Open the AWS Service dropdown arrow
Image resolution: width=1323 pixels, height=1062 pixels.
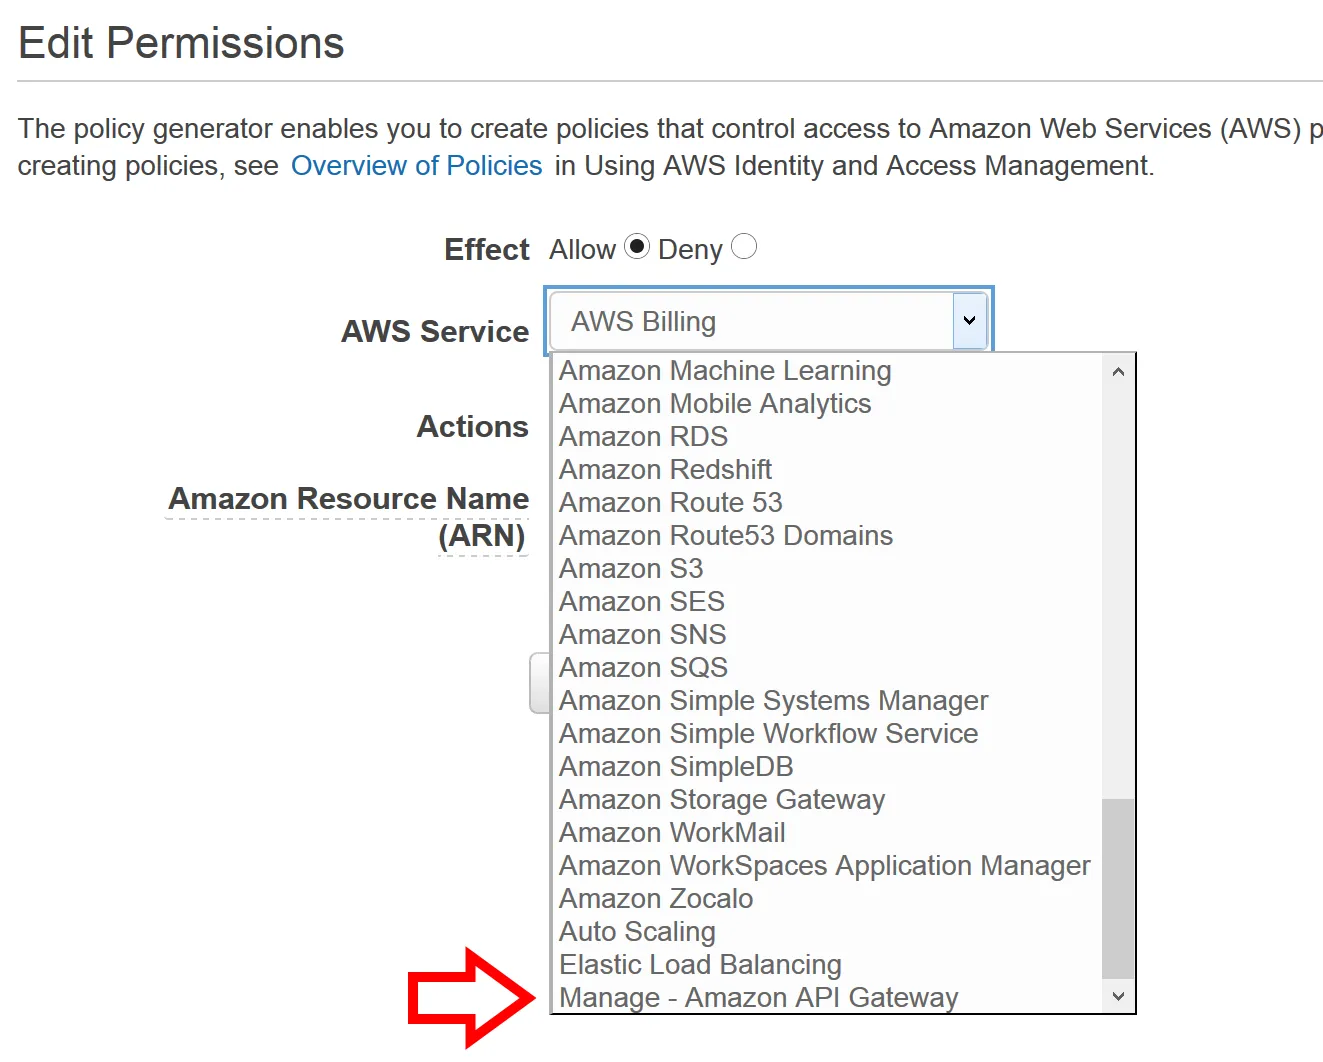click(969, 321)
